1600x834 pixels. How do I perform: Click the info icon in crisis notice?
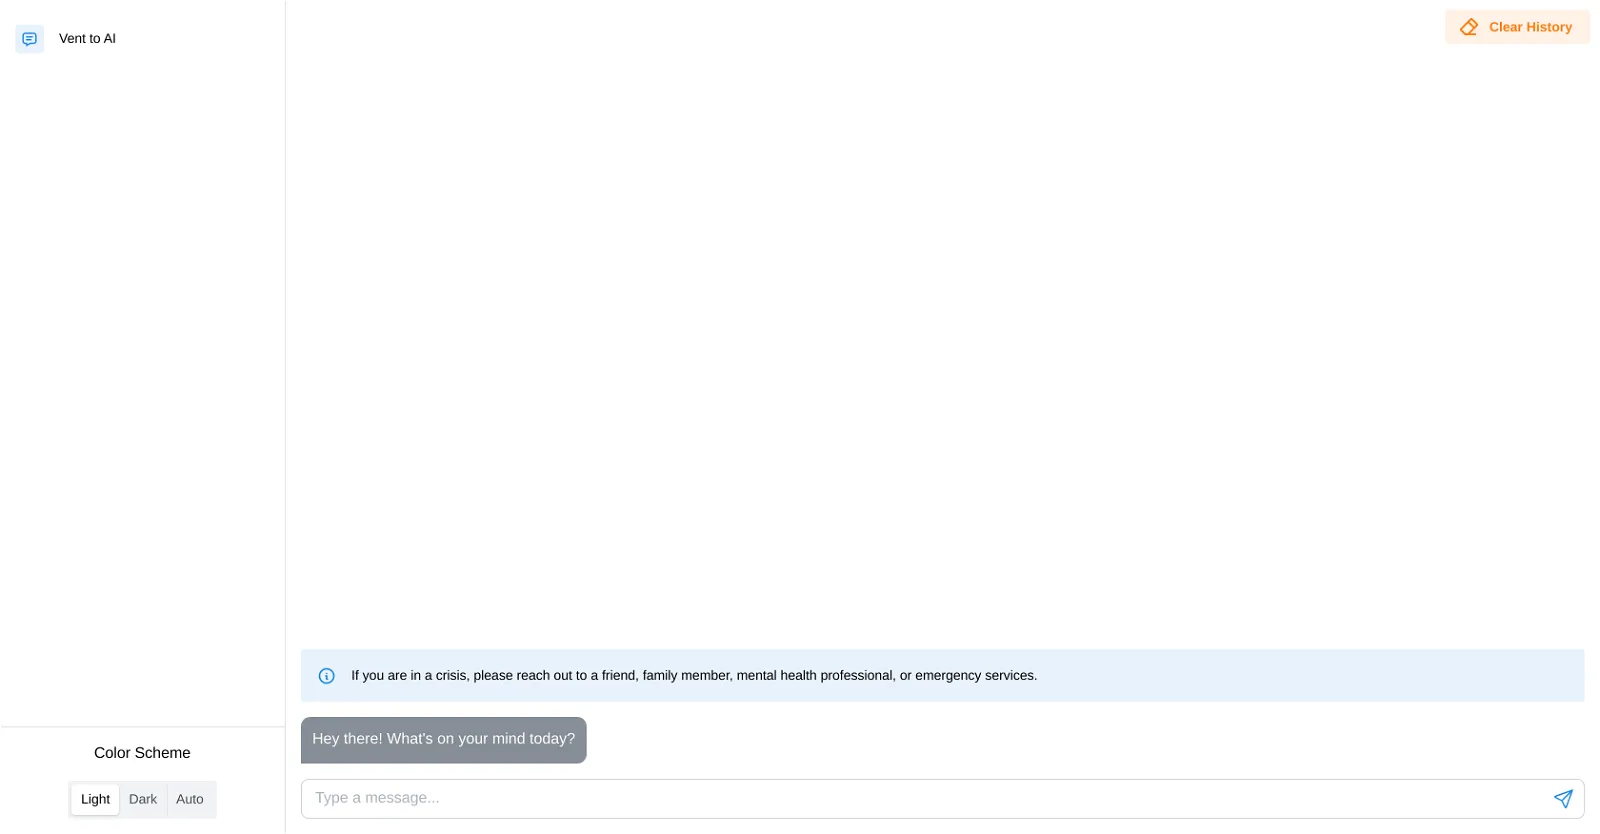(x=326, y=676)
